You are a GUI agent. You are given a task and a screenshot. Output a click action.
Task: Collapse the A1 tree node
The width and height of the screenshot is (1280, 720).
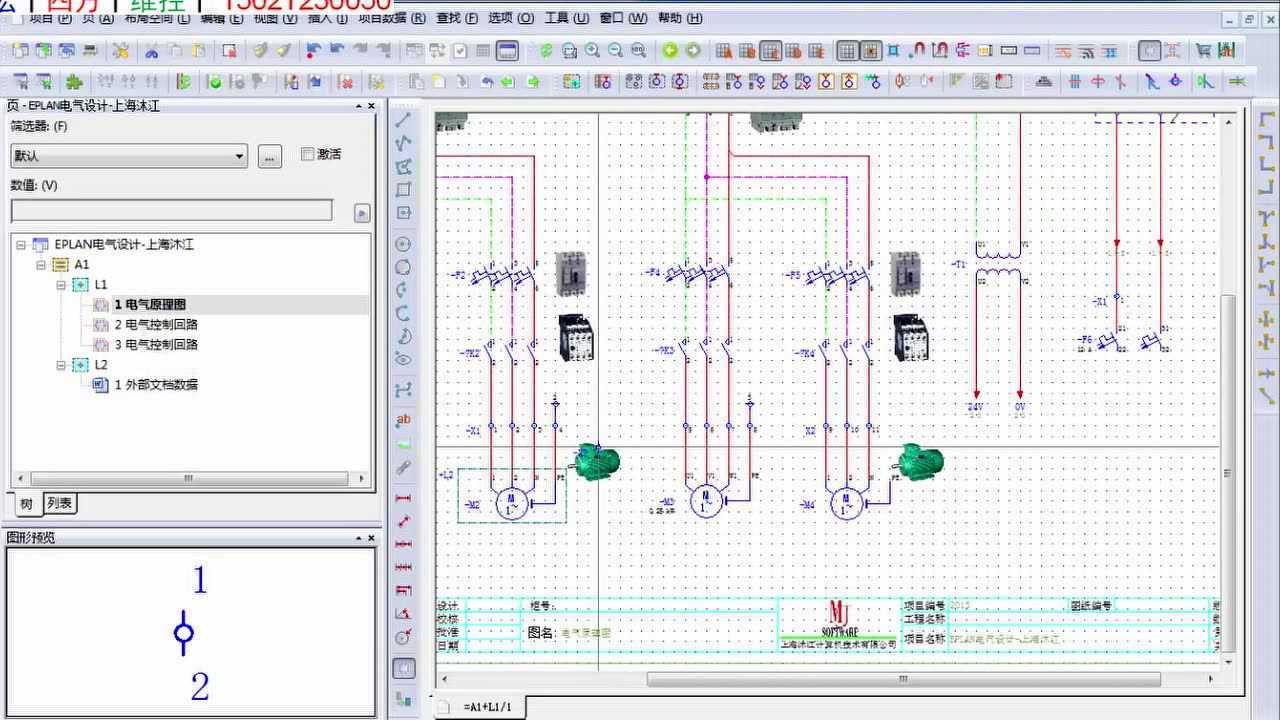pyautogui.click(x=41, y=265)
